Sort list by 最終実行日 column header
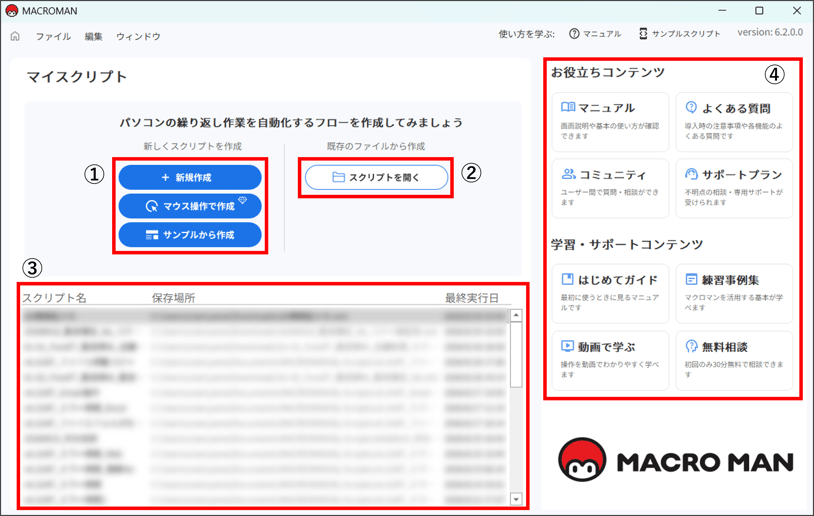The image size is (814, 516). [471, 298]
